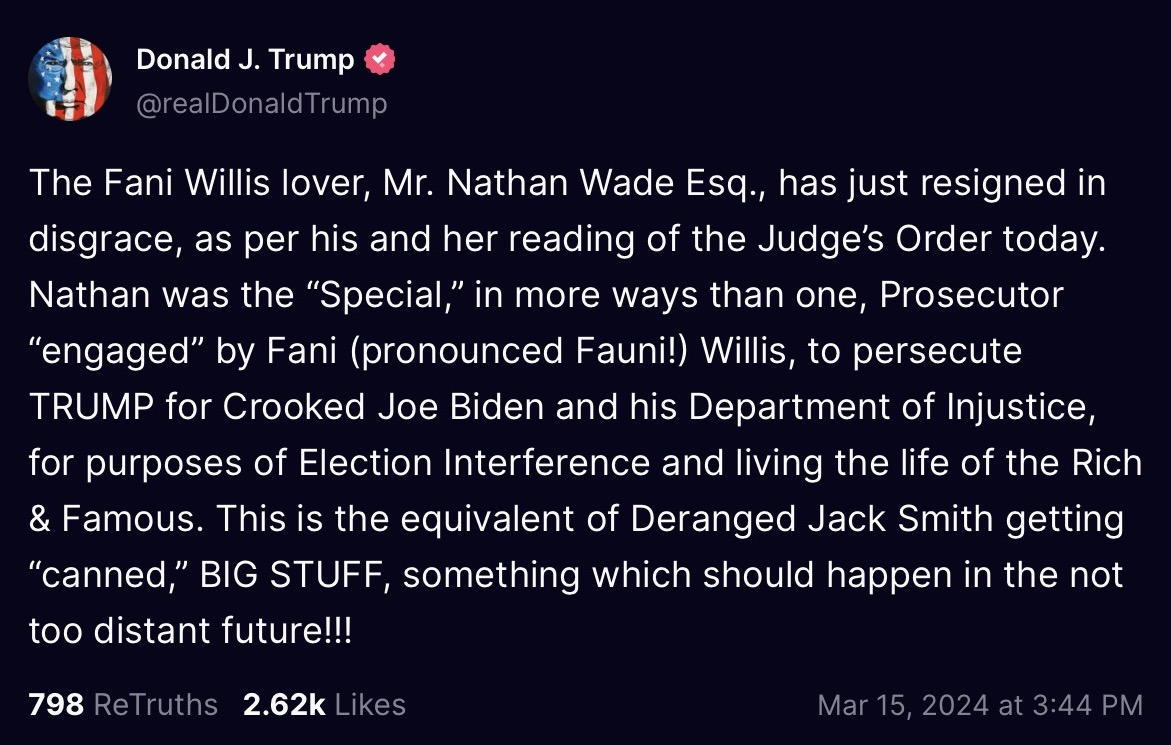Click the capitalized word TRUMP
This screenshot has height=745, width=1171.
coord(91,407)
